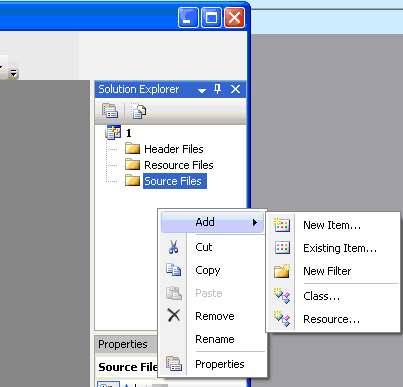
Task: Close the Solution Explorer panel
Action: pos(235,89)
